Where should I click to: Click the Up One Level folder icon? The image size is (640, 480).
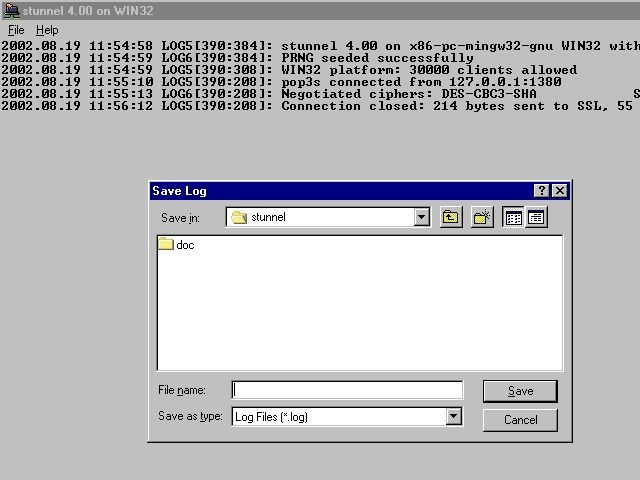451,217
